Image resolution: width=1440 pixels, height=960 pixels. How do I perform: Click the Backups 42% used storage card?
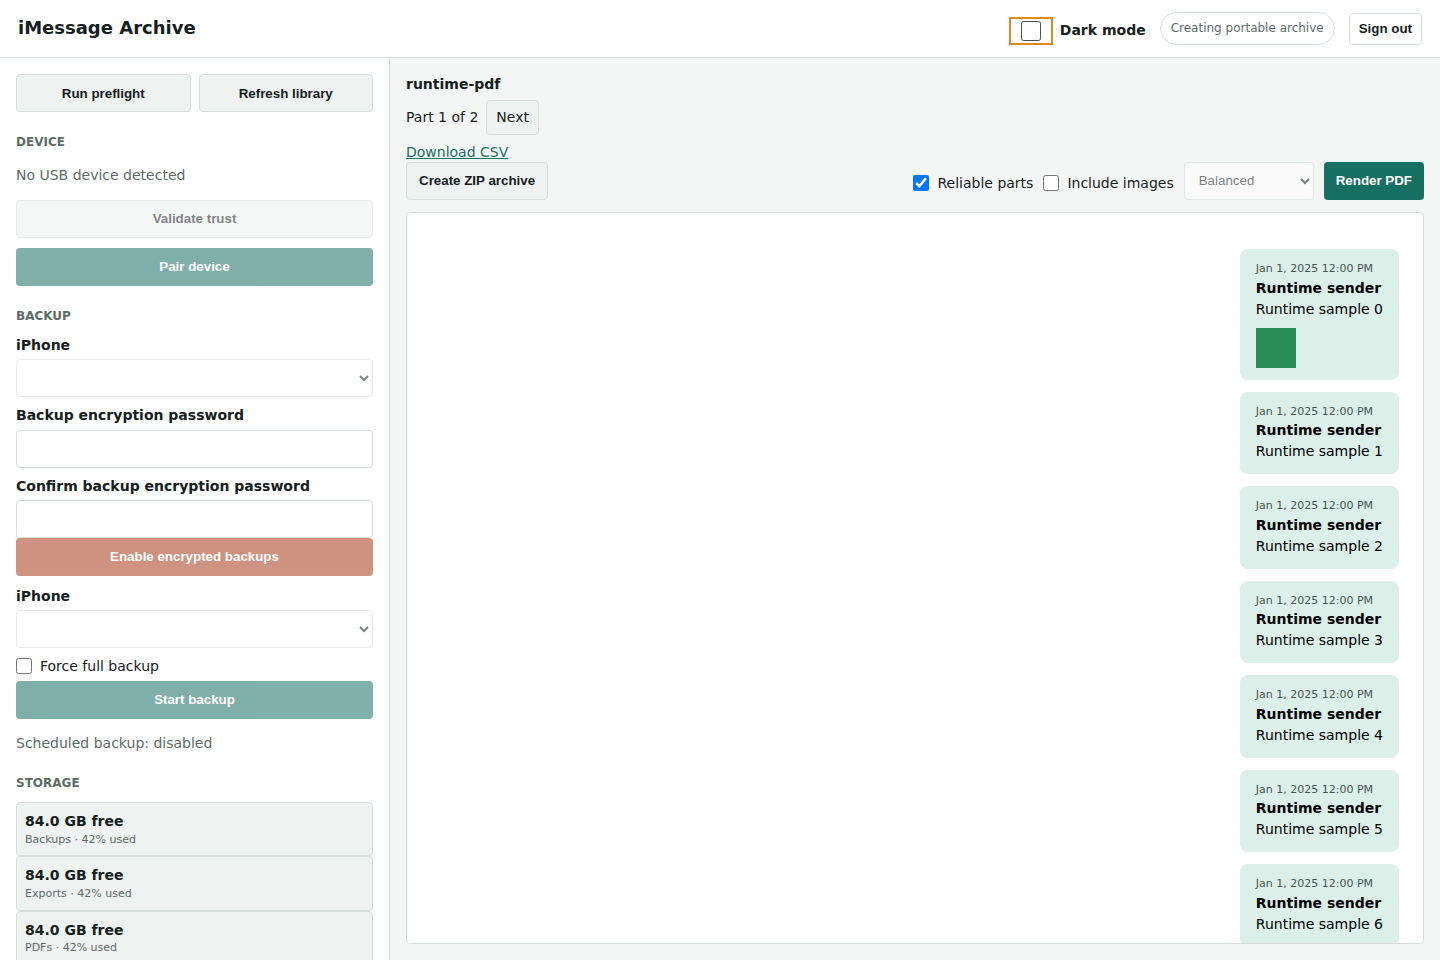(x=194, y=829)
